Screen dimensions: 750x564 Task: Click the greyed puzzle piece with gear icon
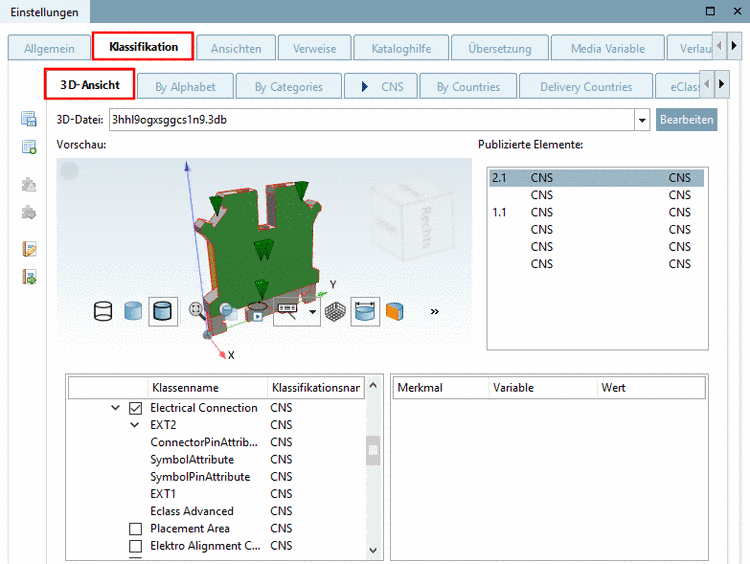(29, 212)
